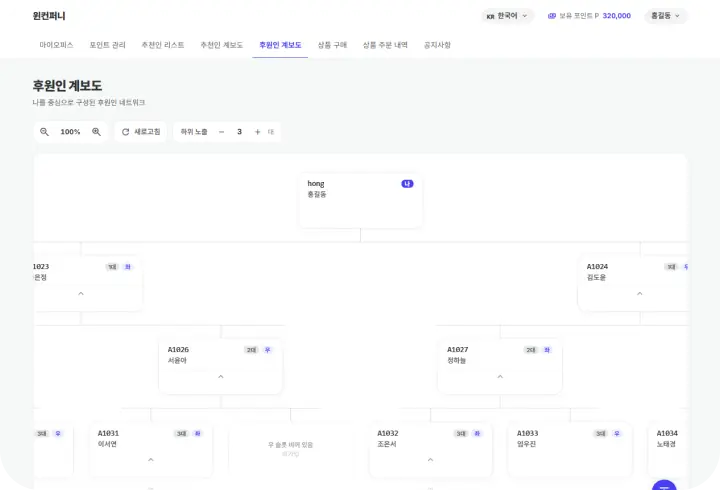720x490 pixels.
Task: Select the A1027 node card
Action: click(x=500, y=366)
